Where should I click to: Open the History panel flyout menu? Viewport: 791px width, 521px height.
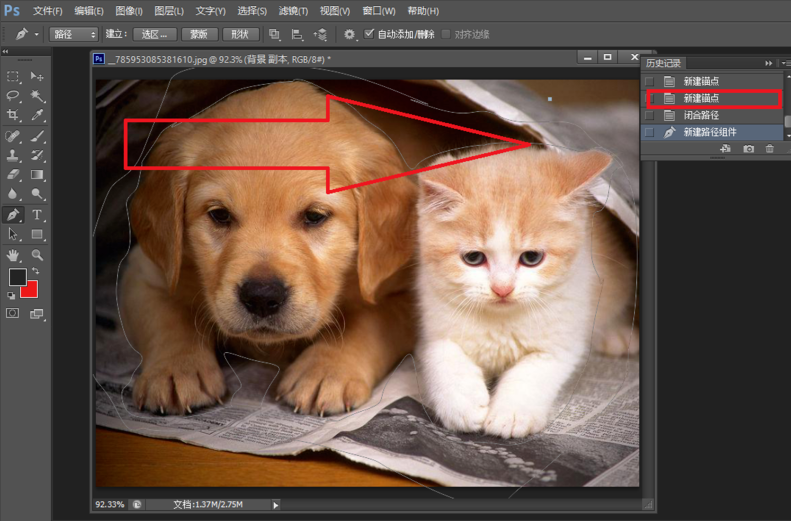(x=785, y=63)
